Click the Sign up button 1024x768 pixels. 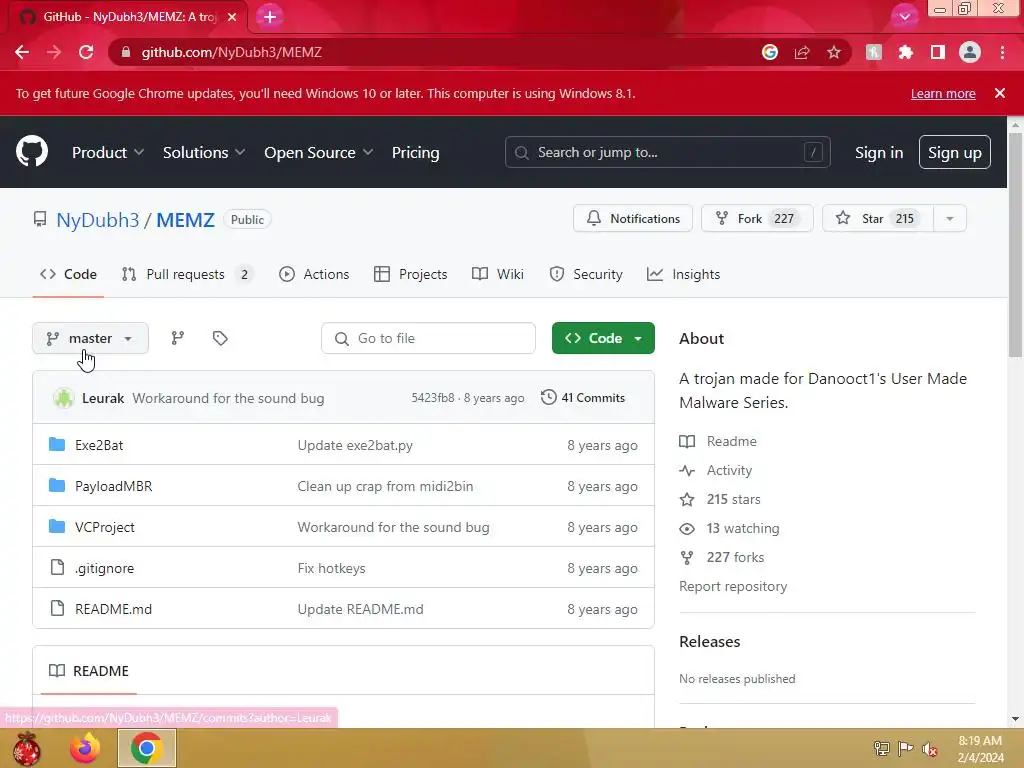pos(955,152)
